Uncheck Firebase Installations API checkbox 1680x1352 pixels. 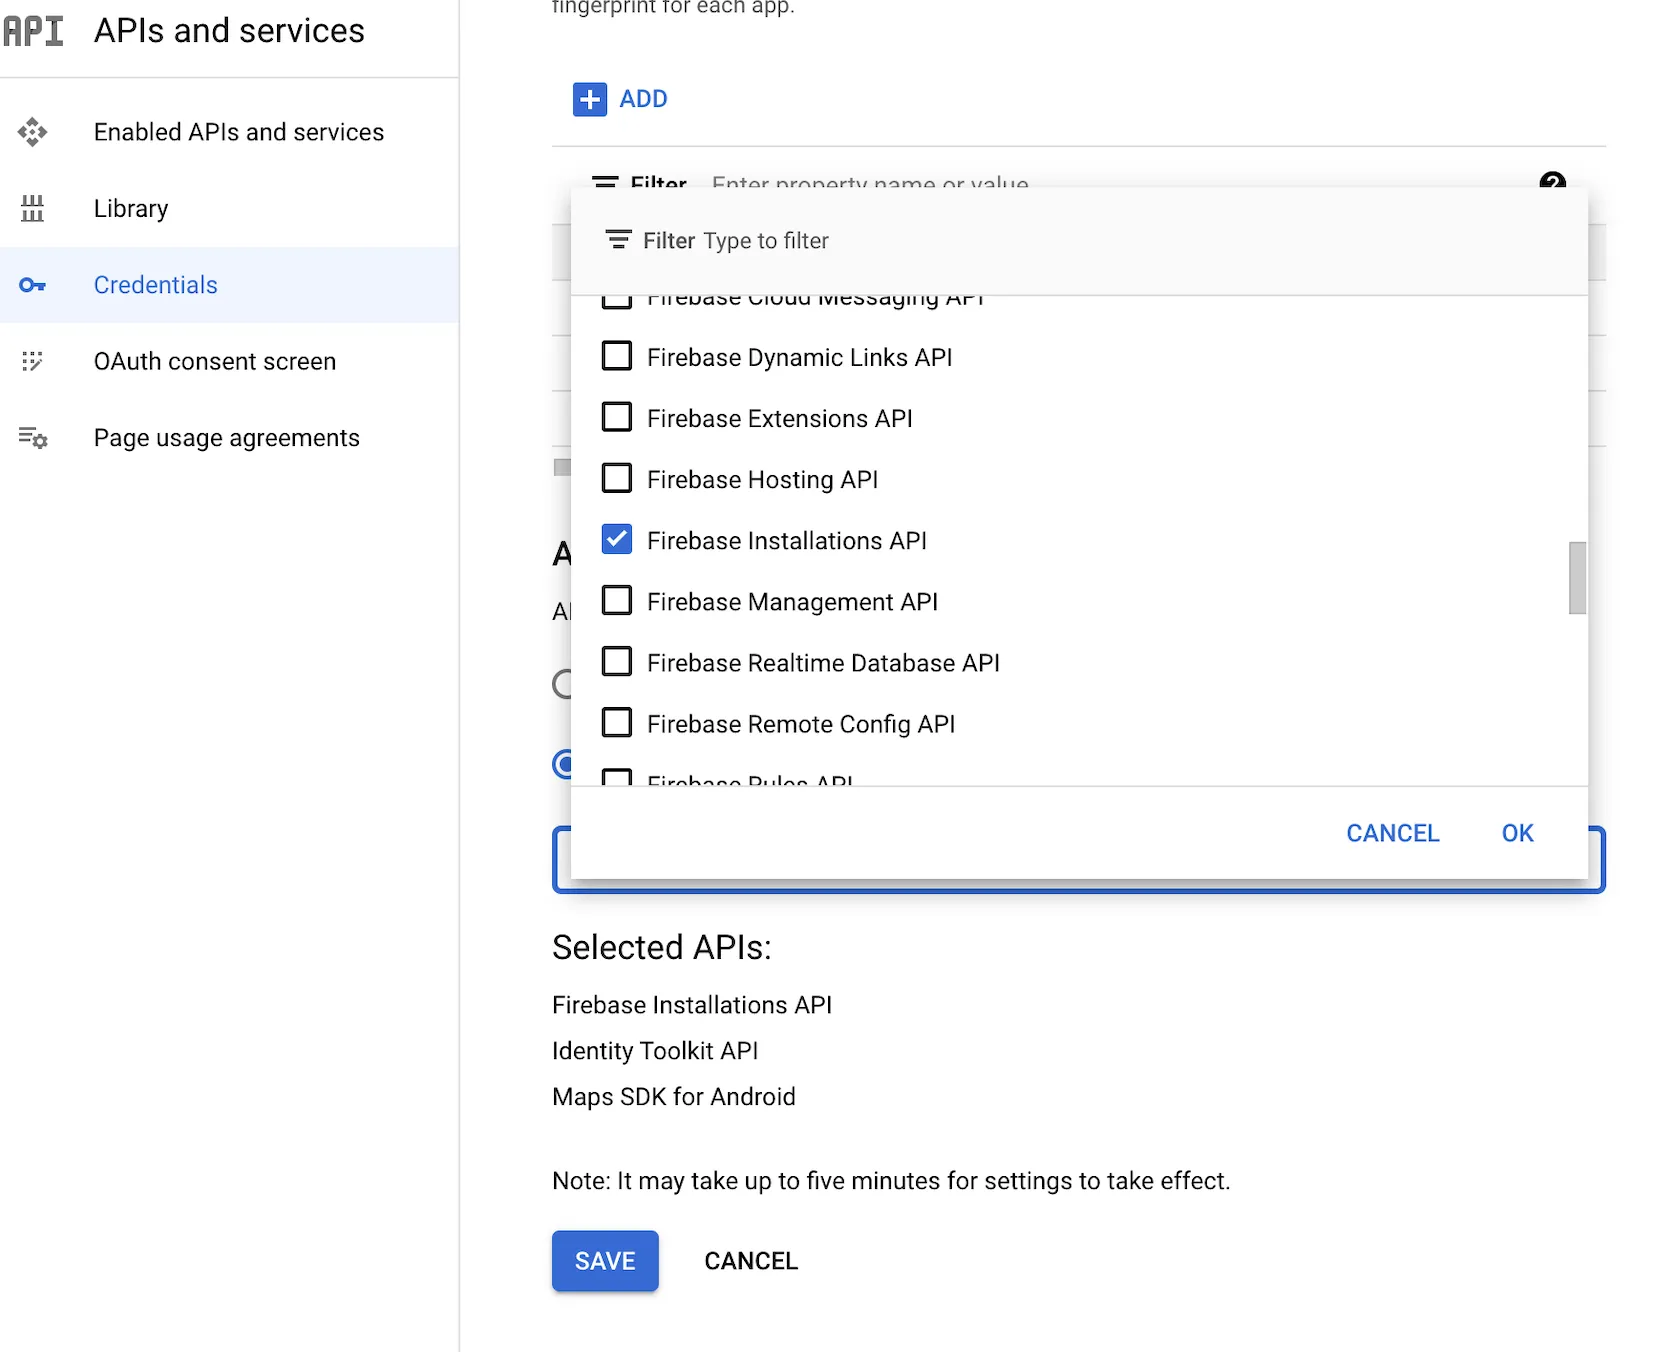click(x=617, y=540)
